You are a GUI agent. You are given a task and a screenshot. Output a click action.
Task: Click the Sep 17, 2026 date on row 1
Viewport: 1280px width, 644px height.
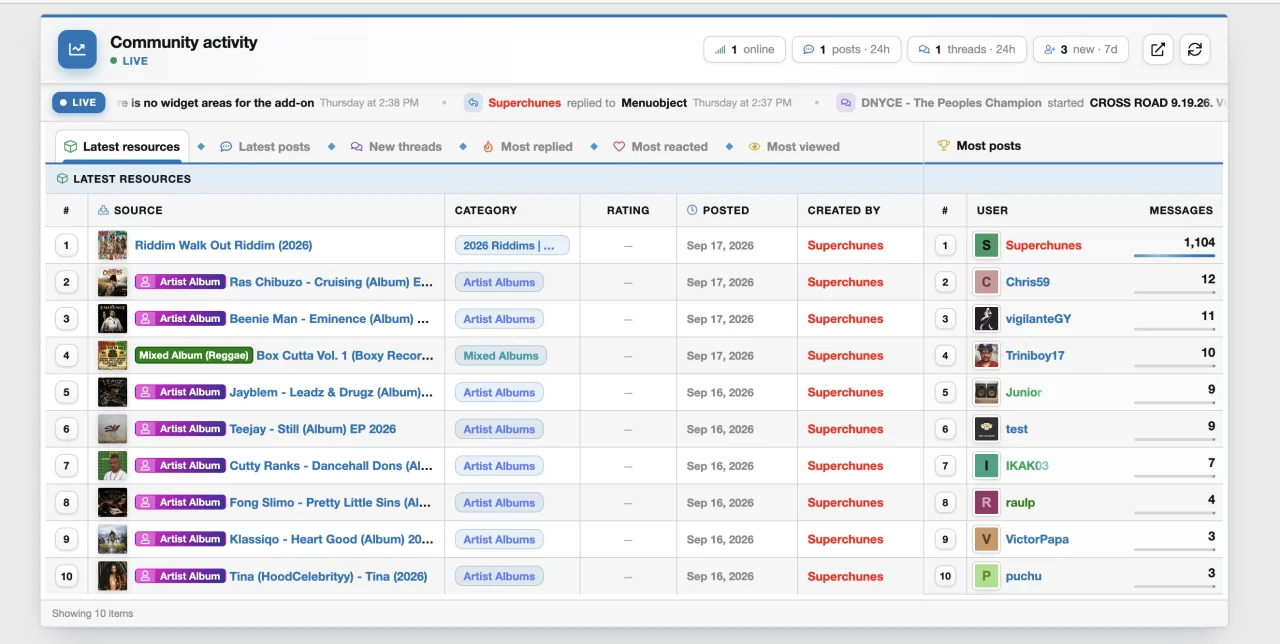[720, 245]
